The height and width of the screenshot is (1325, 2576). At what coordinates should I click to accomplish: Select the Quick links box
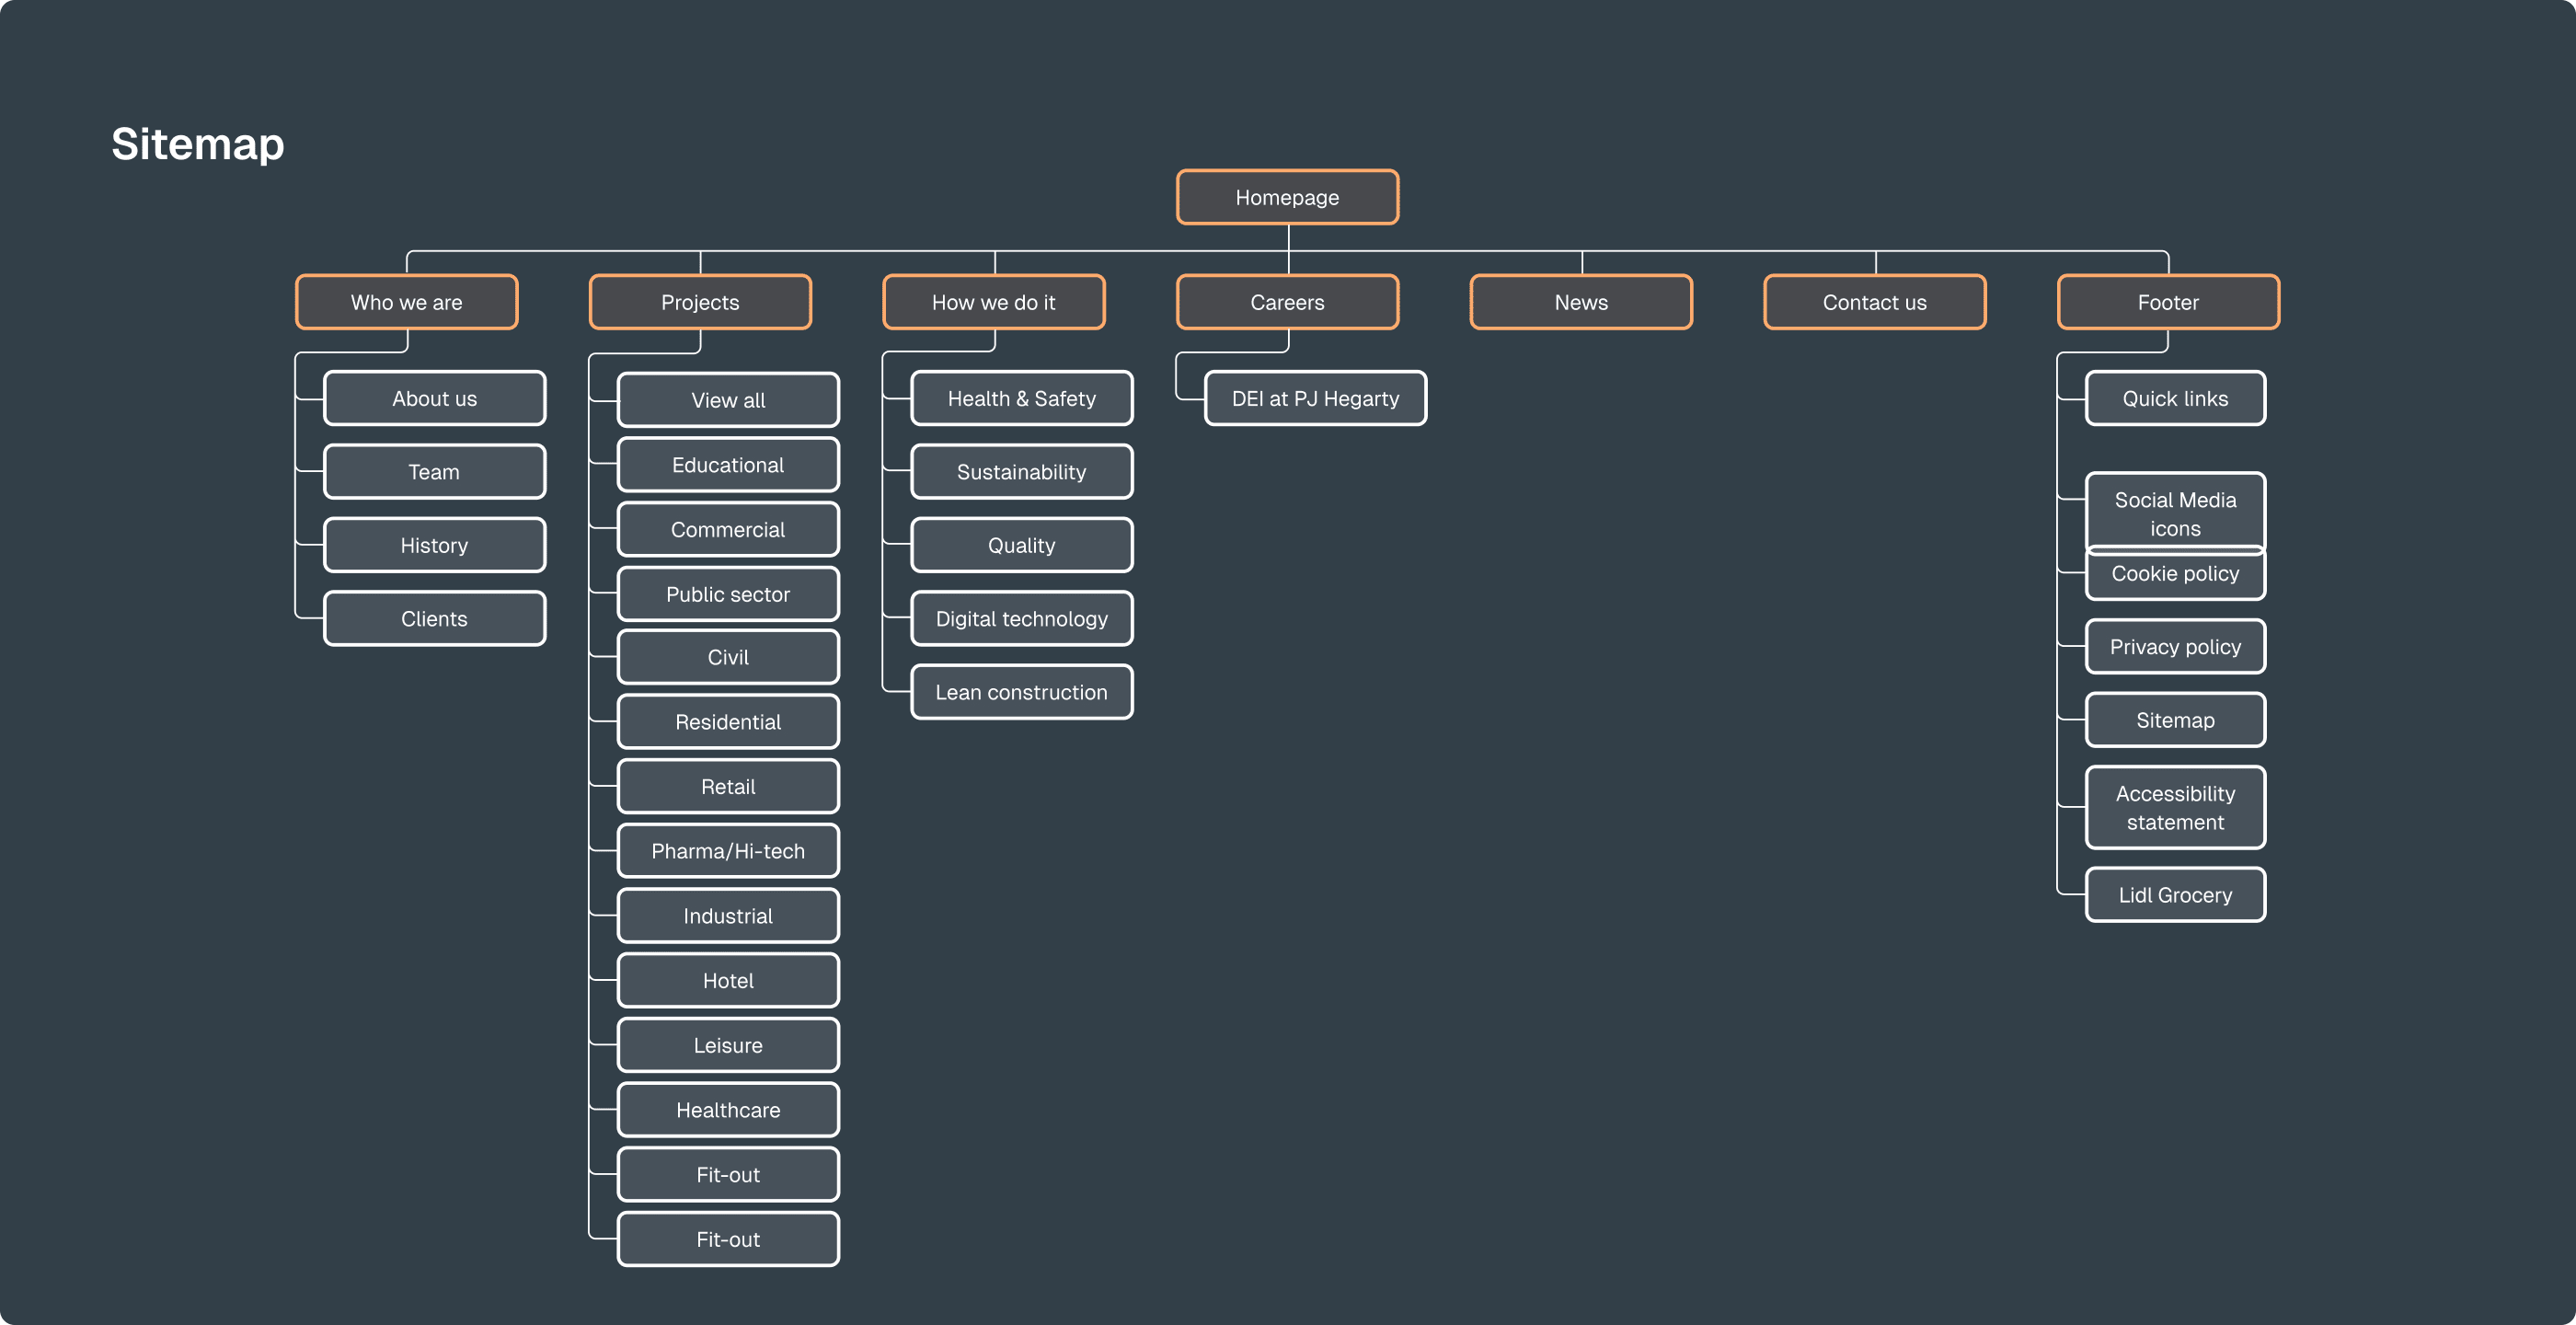pyautogui.click(x=2175, y=398)
